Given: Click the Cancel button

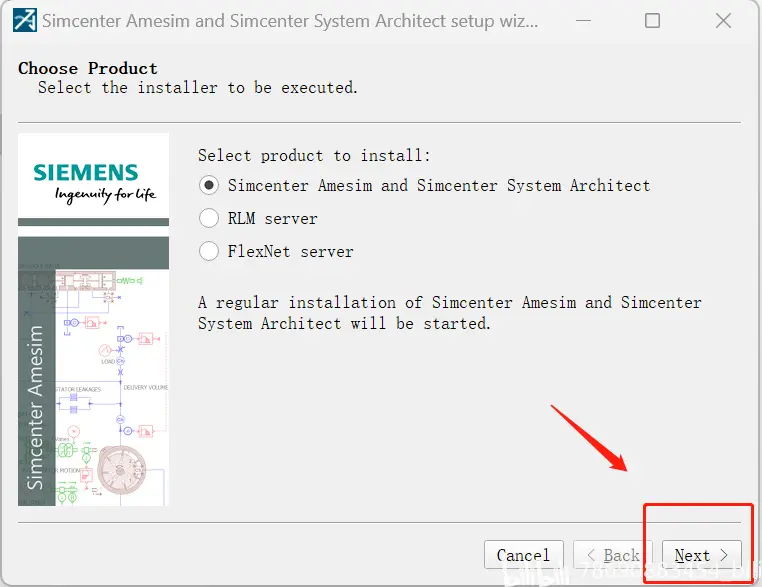Looking at the screenshot, I should pyautogui.click(x=524, y=554).
